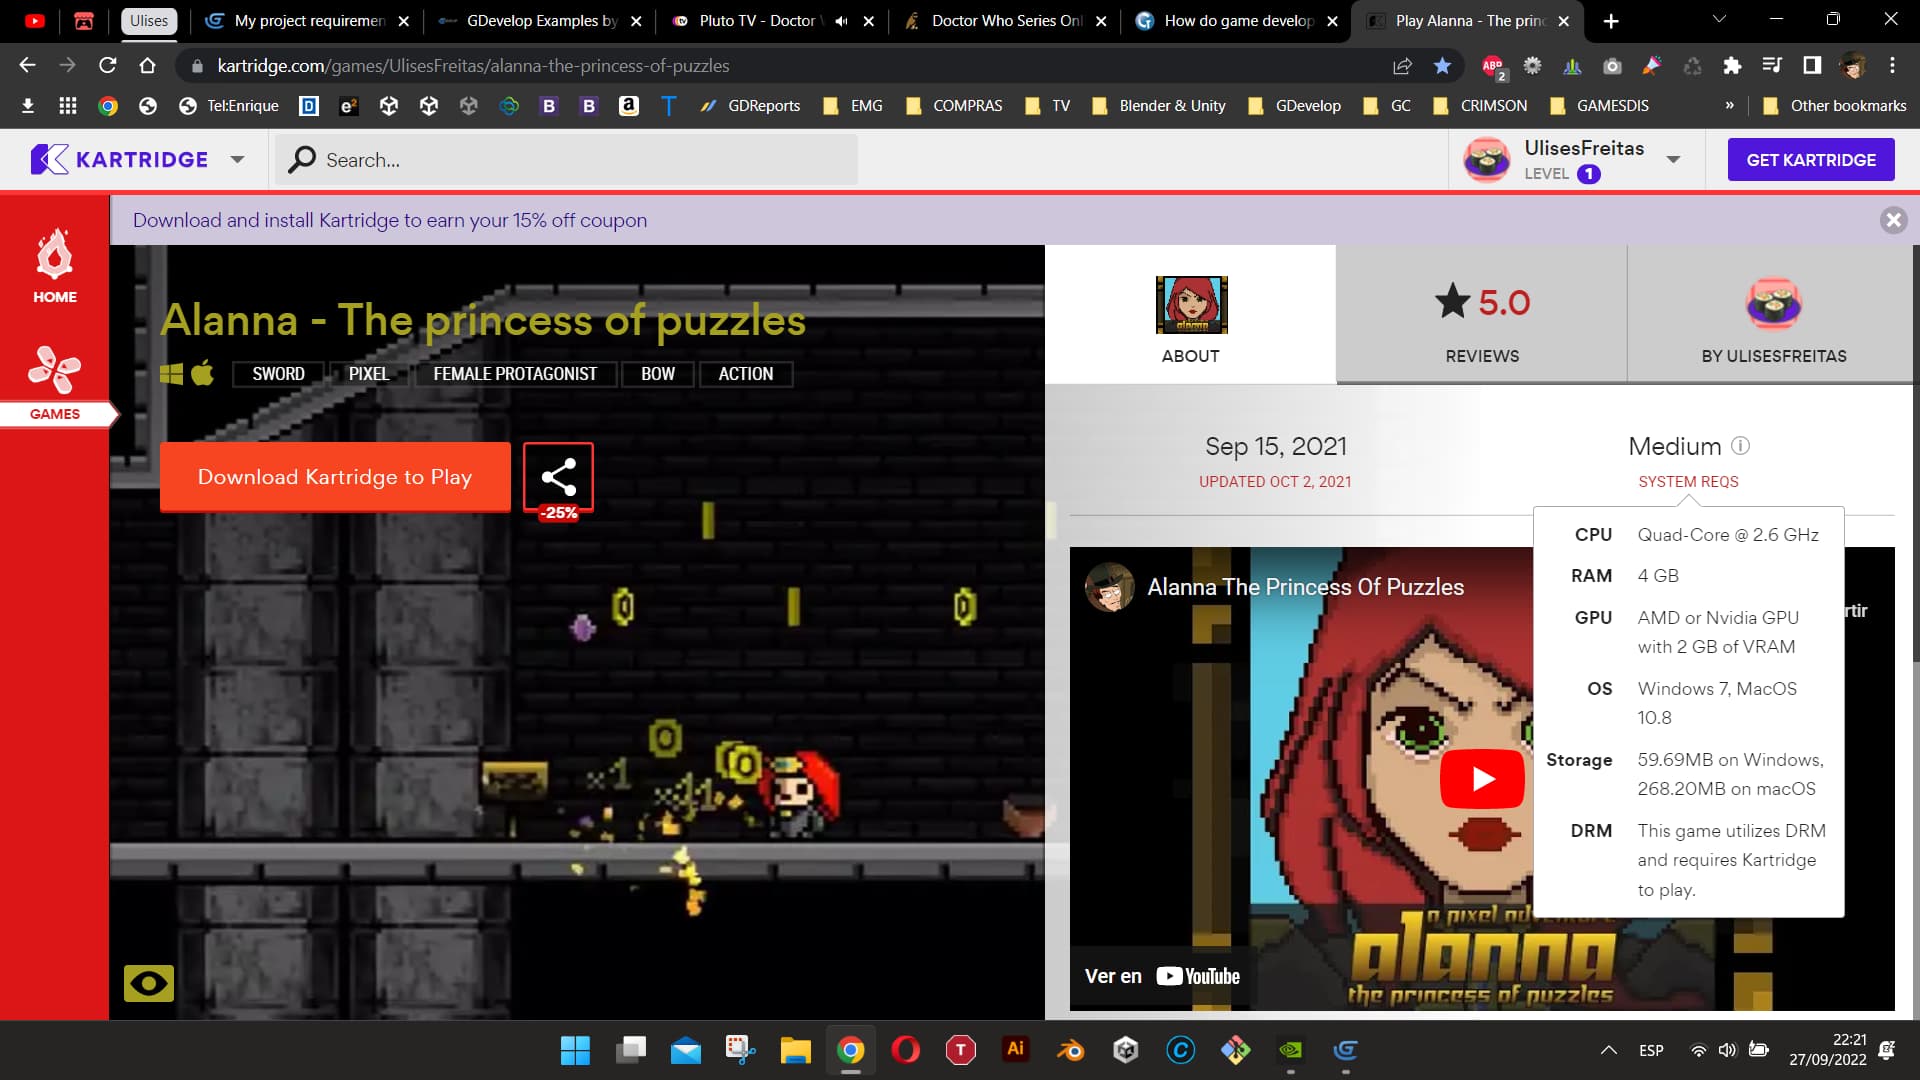Expand the Kartridge logo dropdown arrow
The height and width of the screenshot is (1080, 1920).
pyautogui.click(x=237, y=160)
